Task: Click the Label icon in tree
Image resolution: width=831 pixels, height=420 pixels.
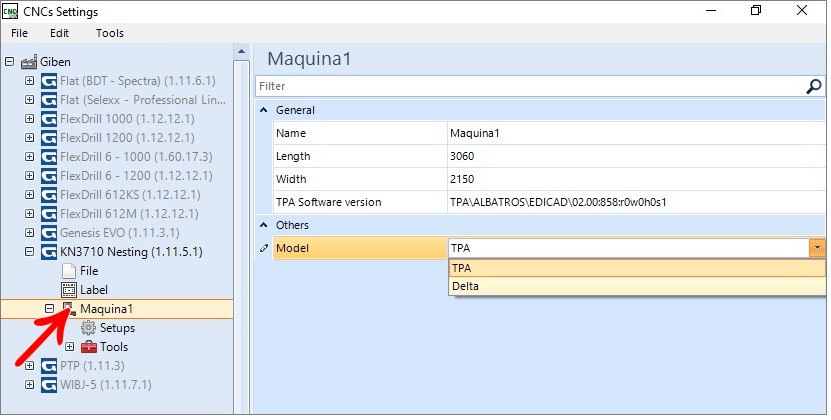Action: coord(69,290)
